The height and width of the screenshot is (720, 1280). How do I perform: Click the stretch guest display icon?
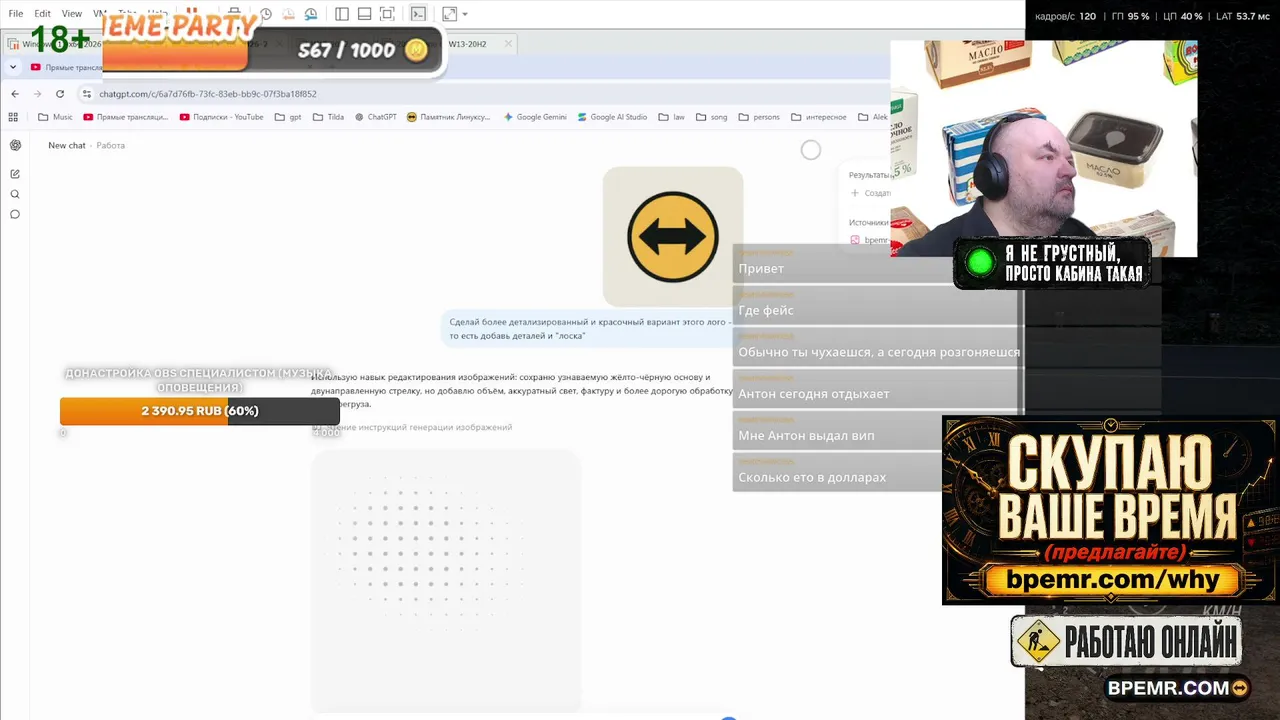click(449, 14)
